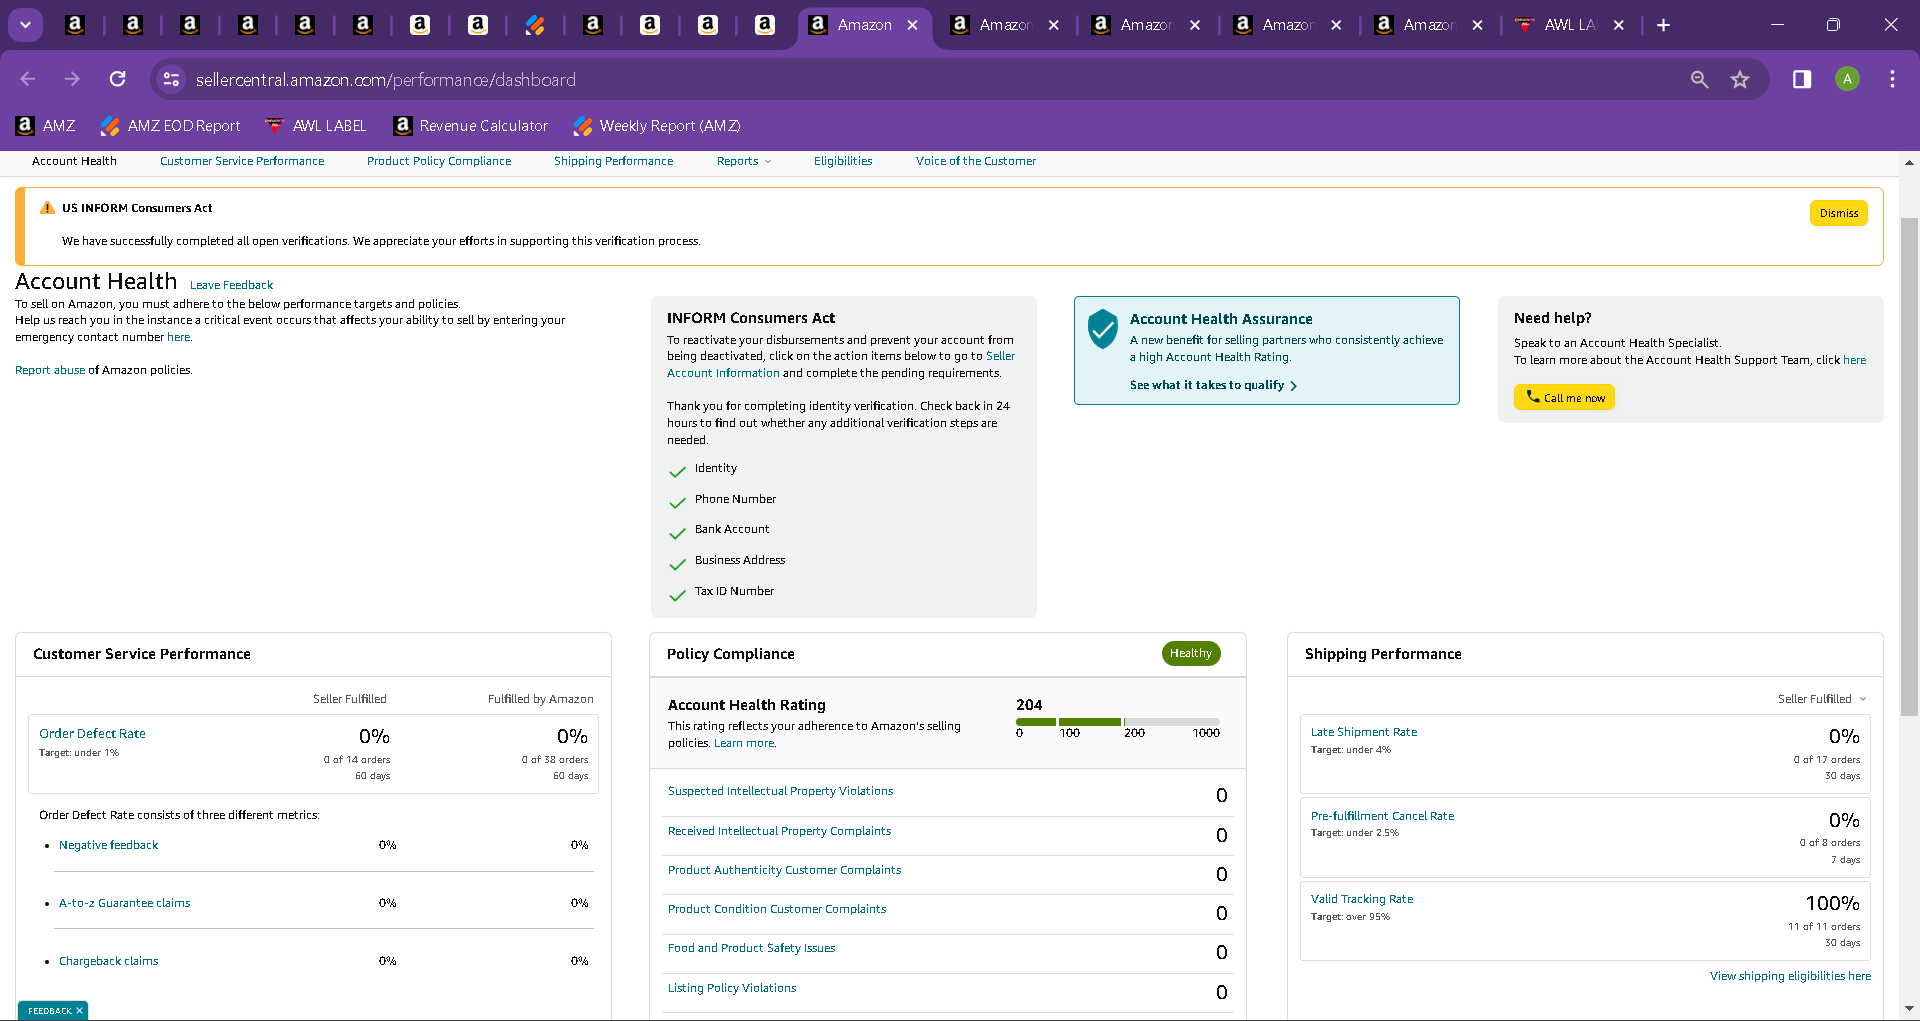Click the Account Health Assurance shield icon

click(1102, 329)
